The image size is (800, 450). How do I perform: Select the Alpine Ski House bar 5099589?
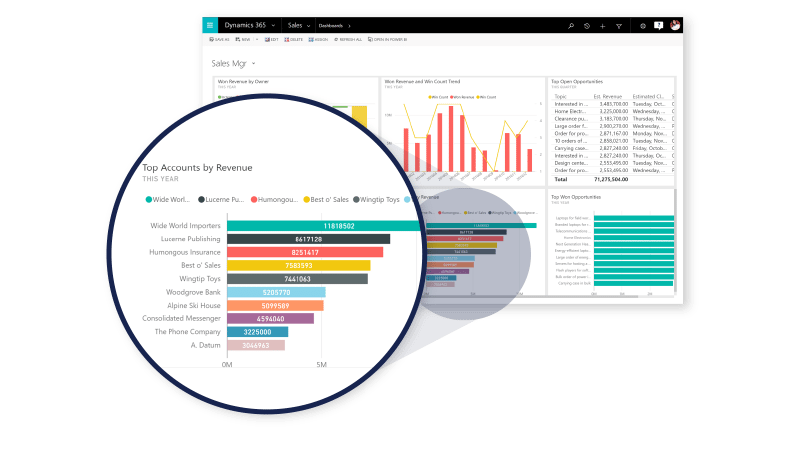tap(276, 306)
